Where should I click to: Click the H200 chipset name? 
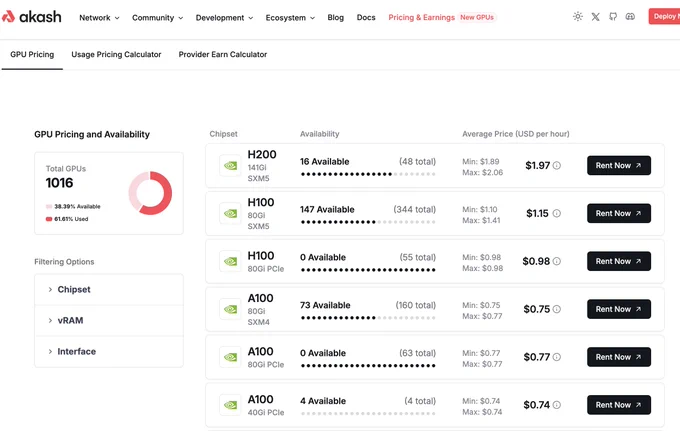pyautogui.click(x=262, y=154)
